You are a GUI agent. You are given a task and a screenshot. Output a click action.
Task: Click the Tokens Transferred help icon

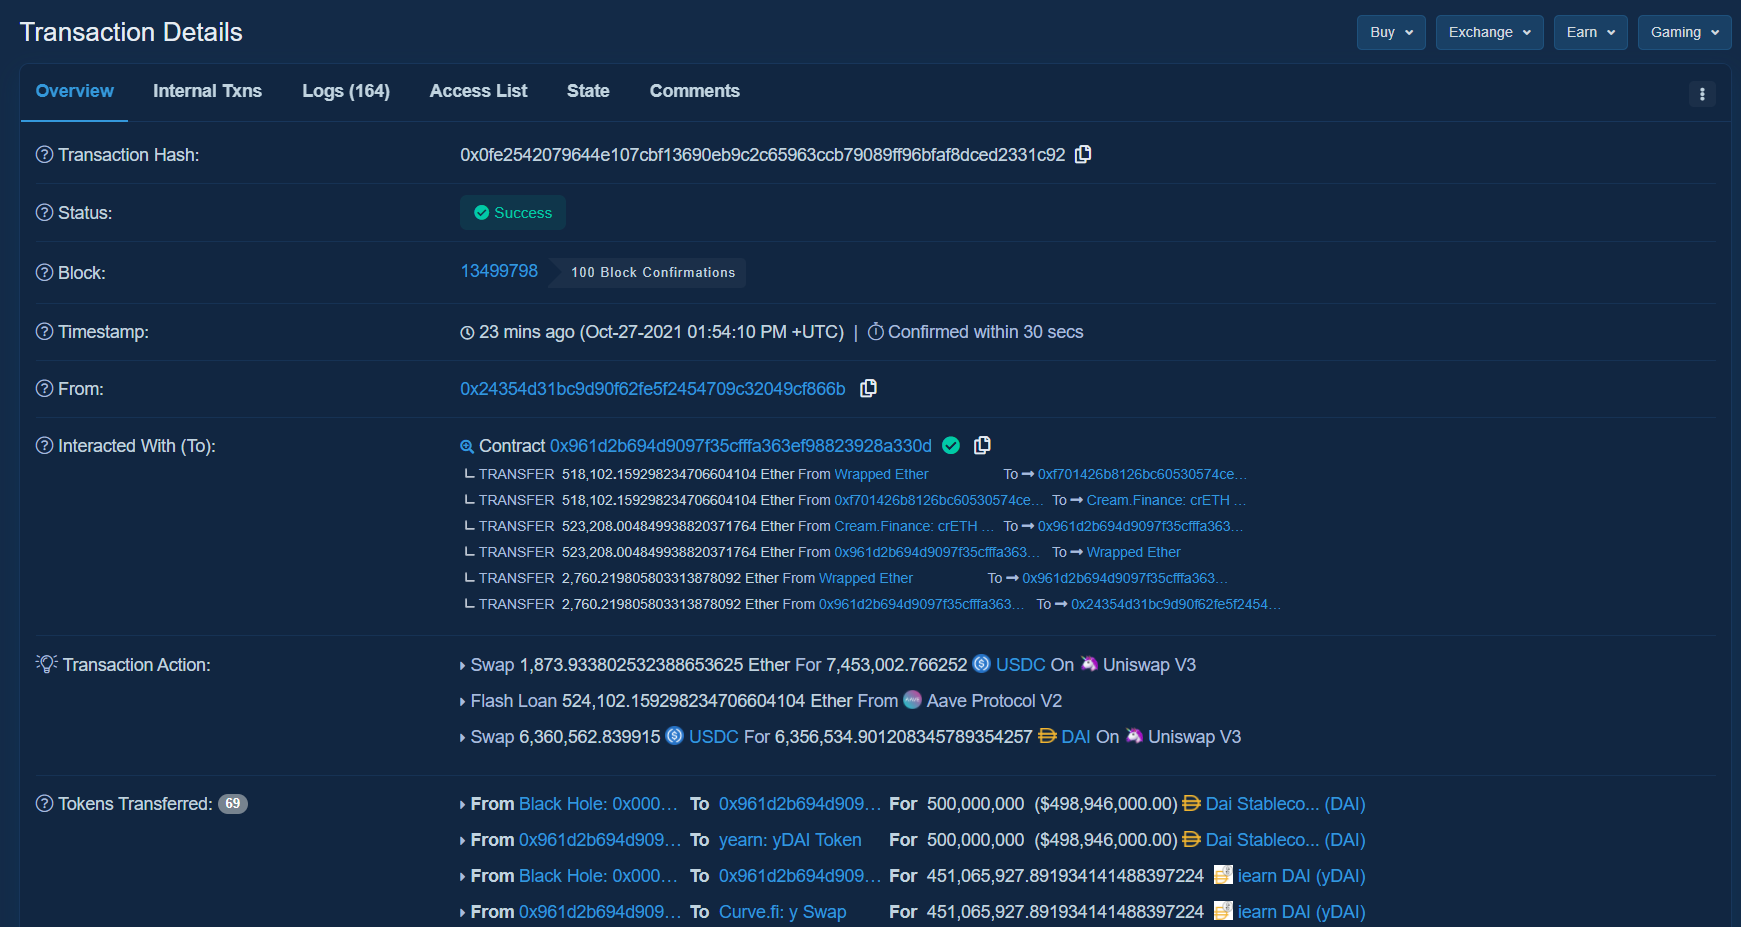pos(45,803)
